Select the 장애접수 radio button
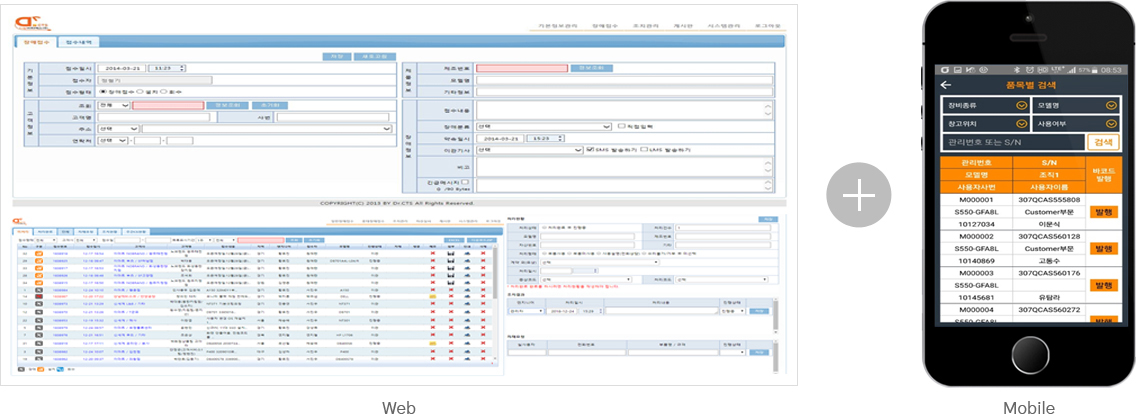Viewport: 1142px width, 414px height. [103, 91]
